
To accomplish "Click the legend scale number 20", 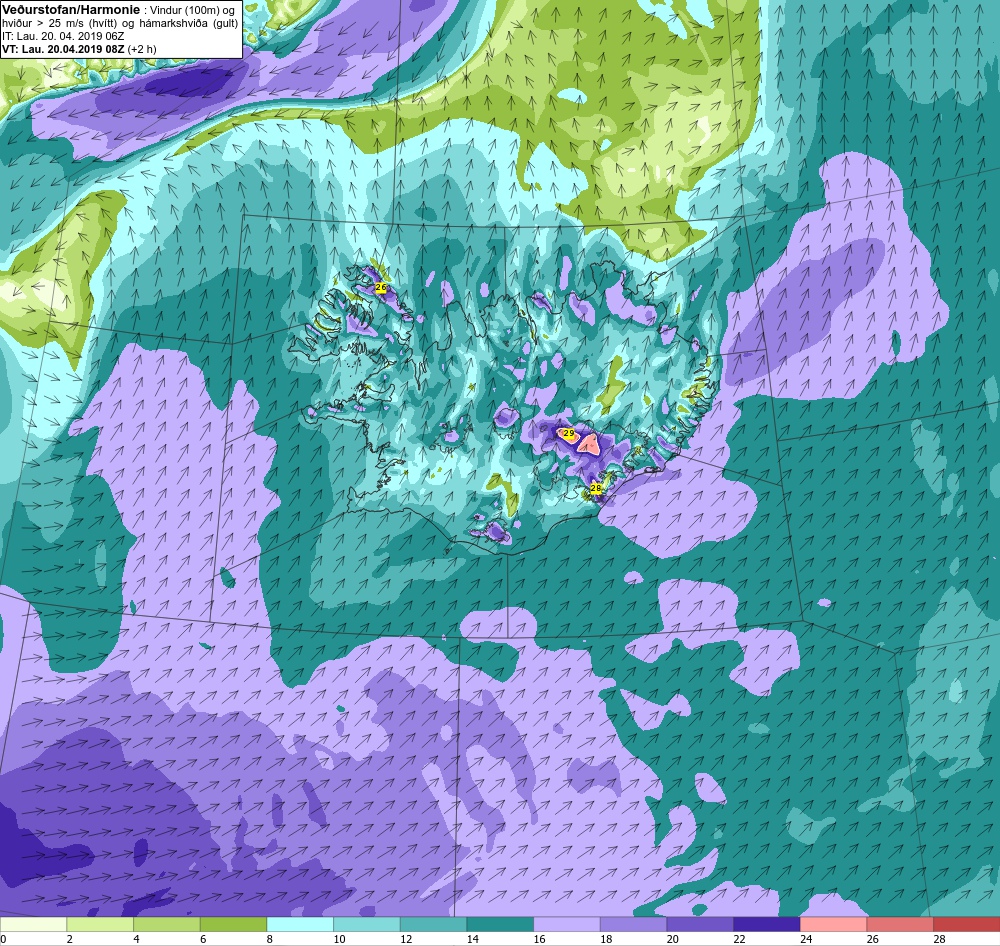I will point(673,939).
